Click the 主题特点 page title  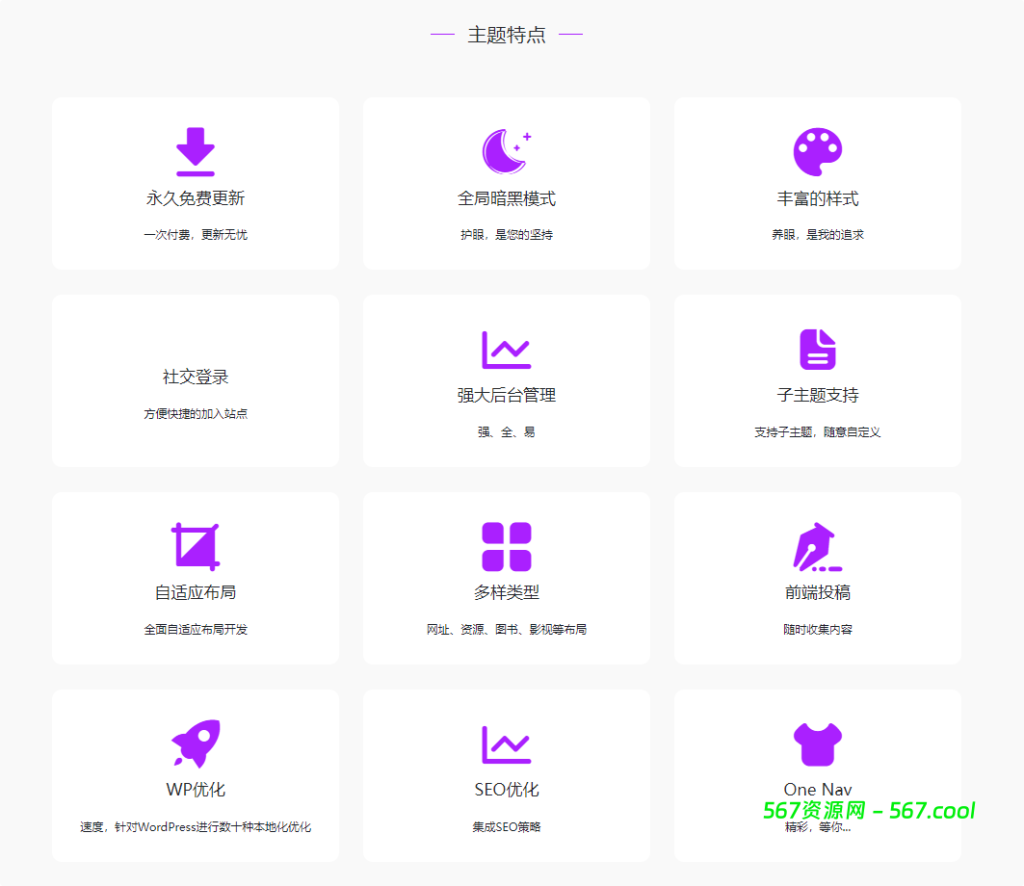(x=506, y=34)
